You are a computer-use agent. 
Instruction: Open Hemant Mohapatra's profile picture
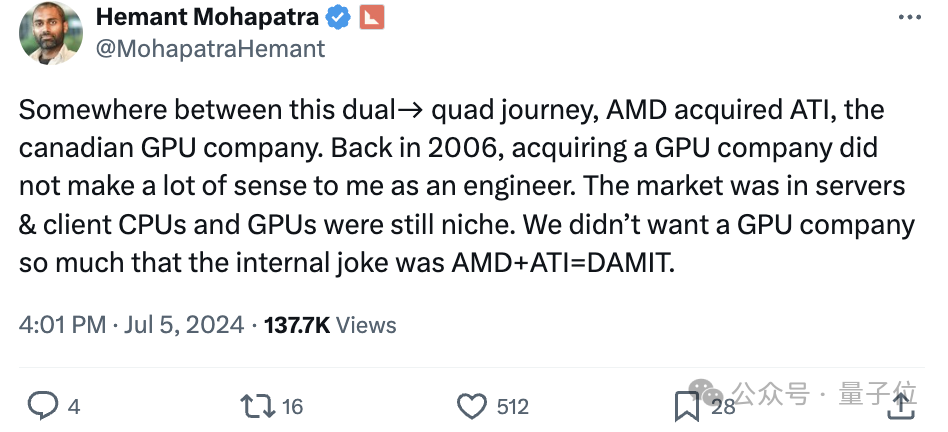click(51, 32)
